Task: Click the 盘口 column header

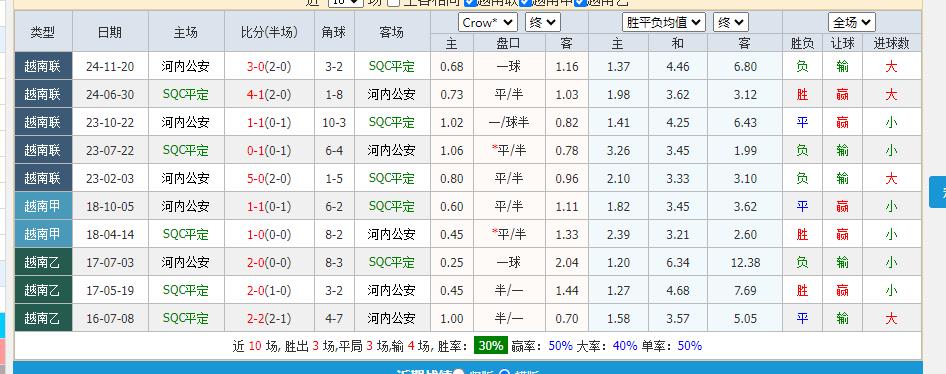Action: coord(509,43)
